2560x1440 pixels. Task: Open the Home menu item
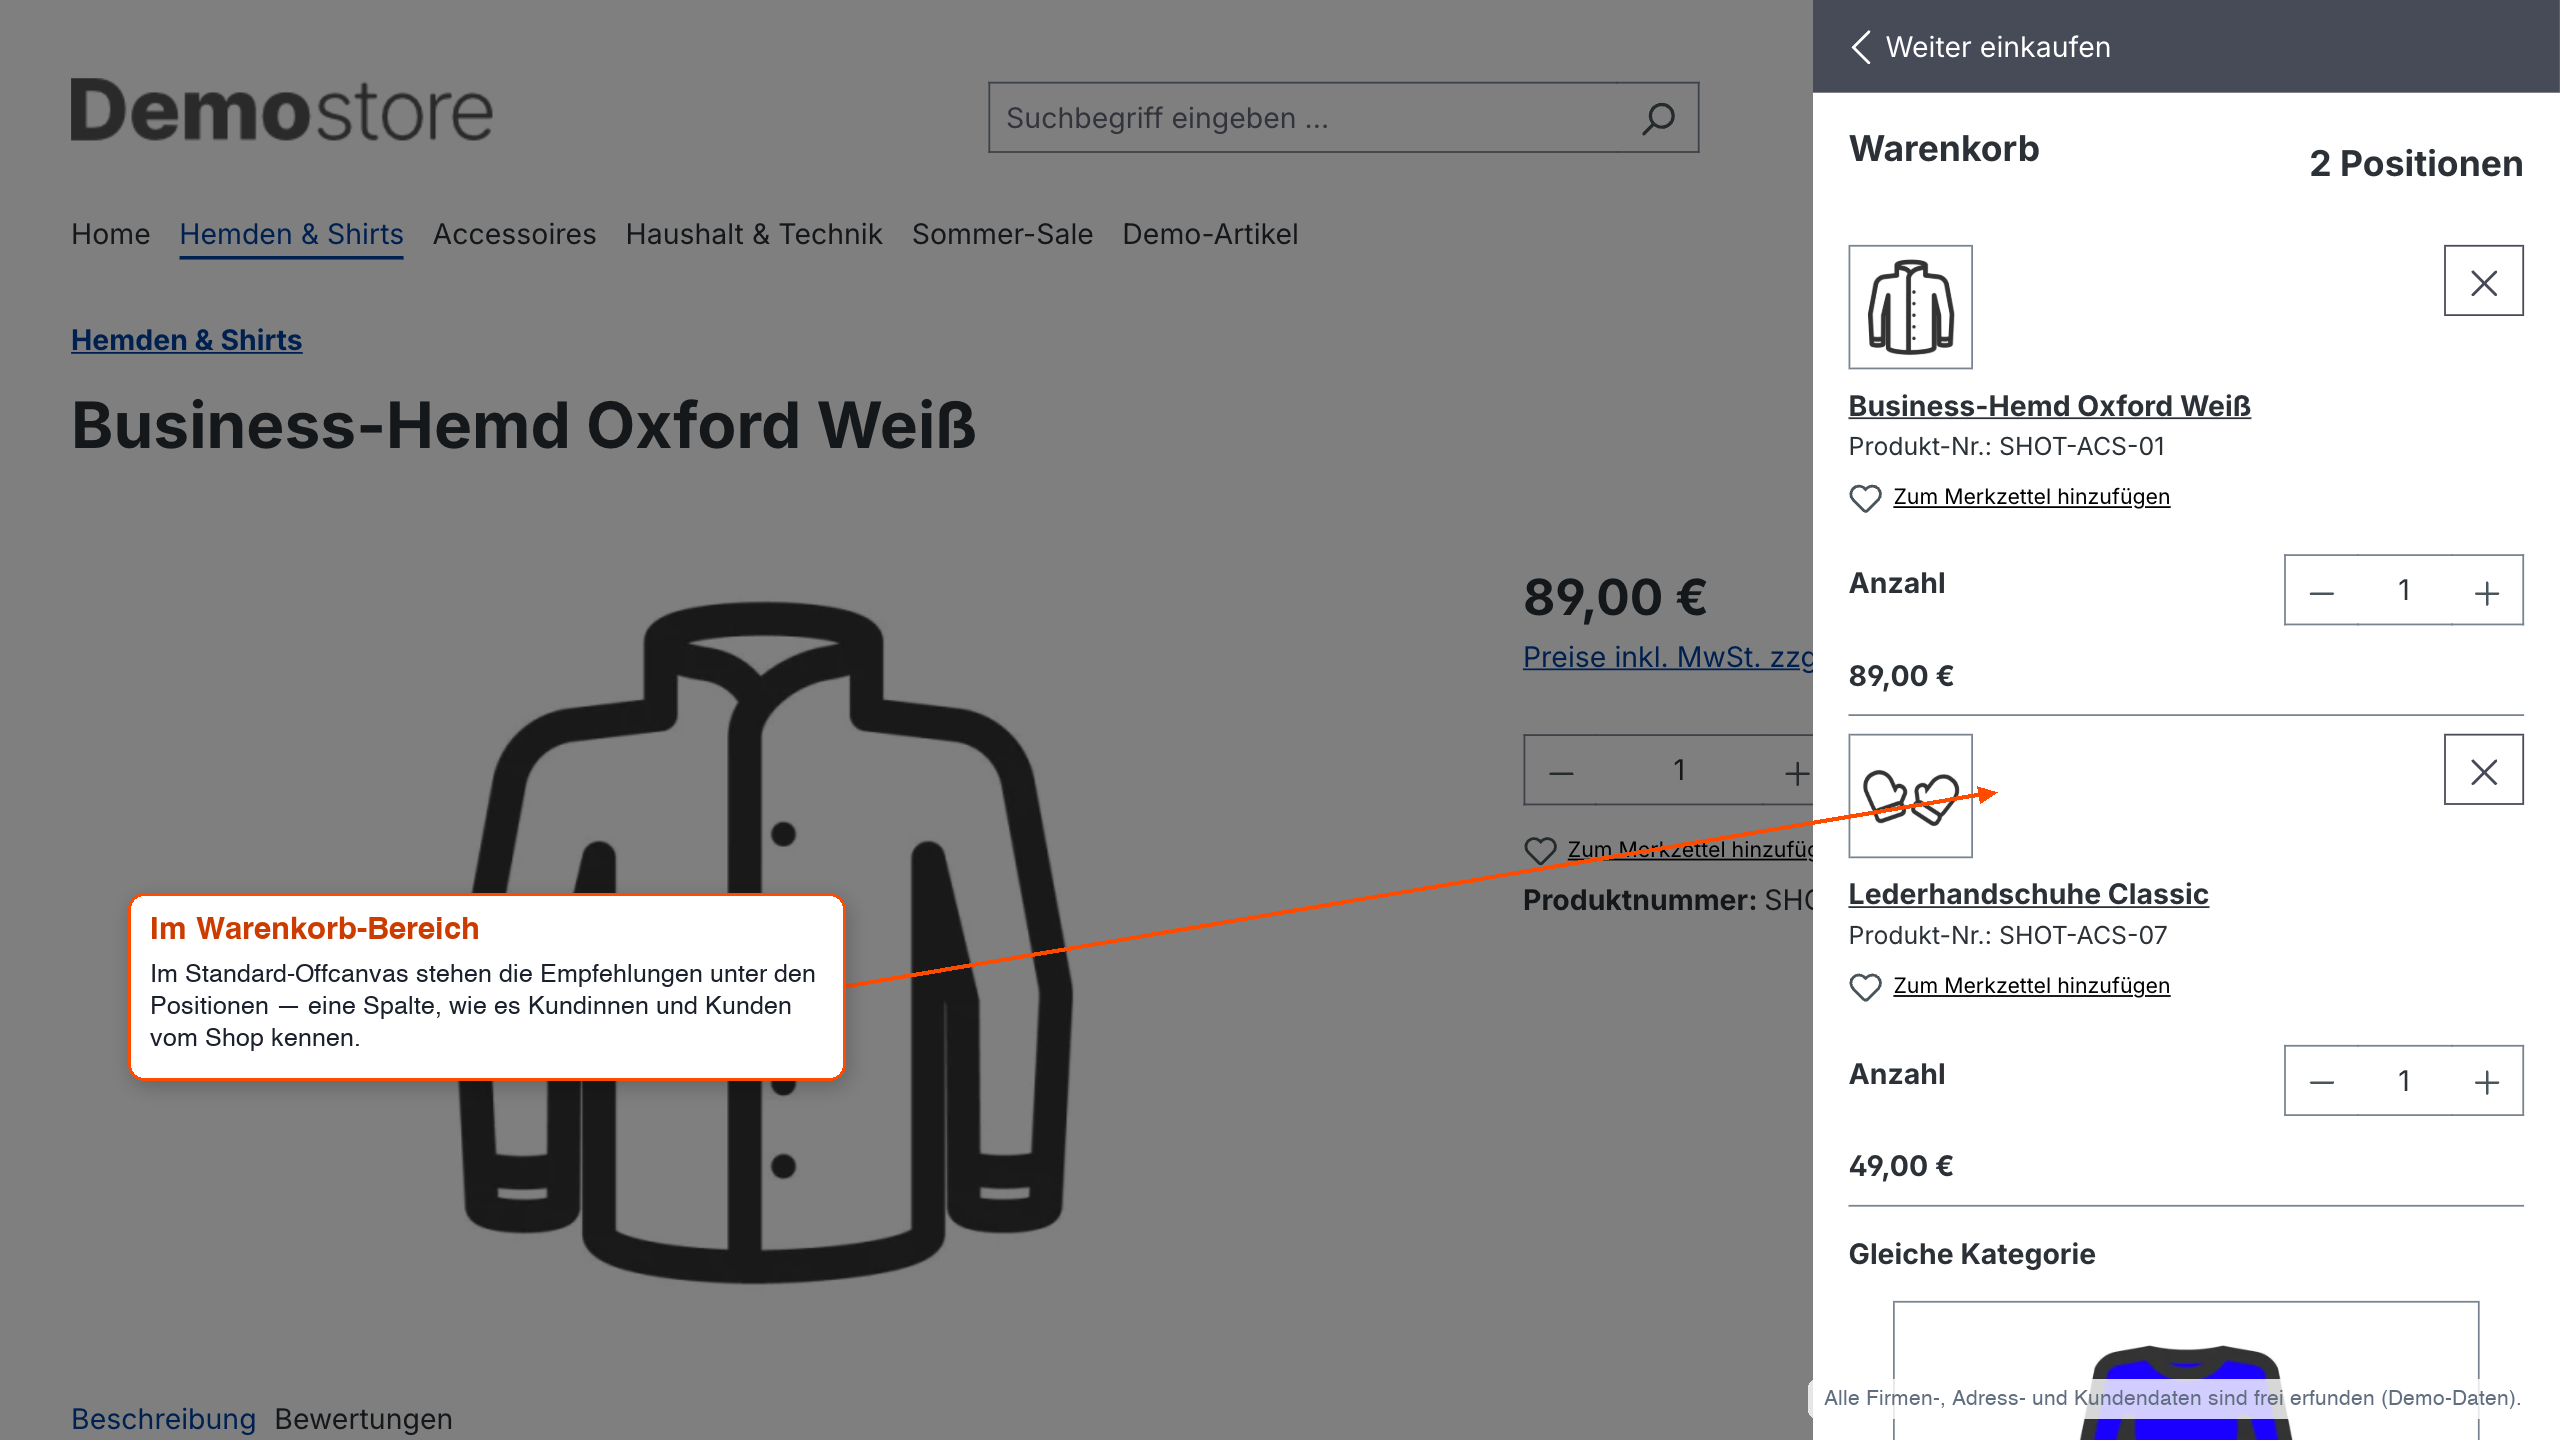110,234
